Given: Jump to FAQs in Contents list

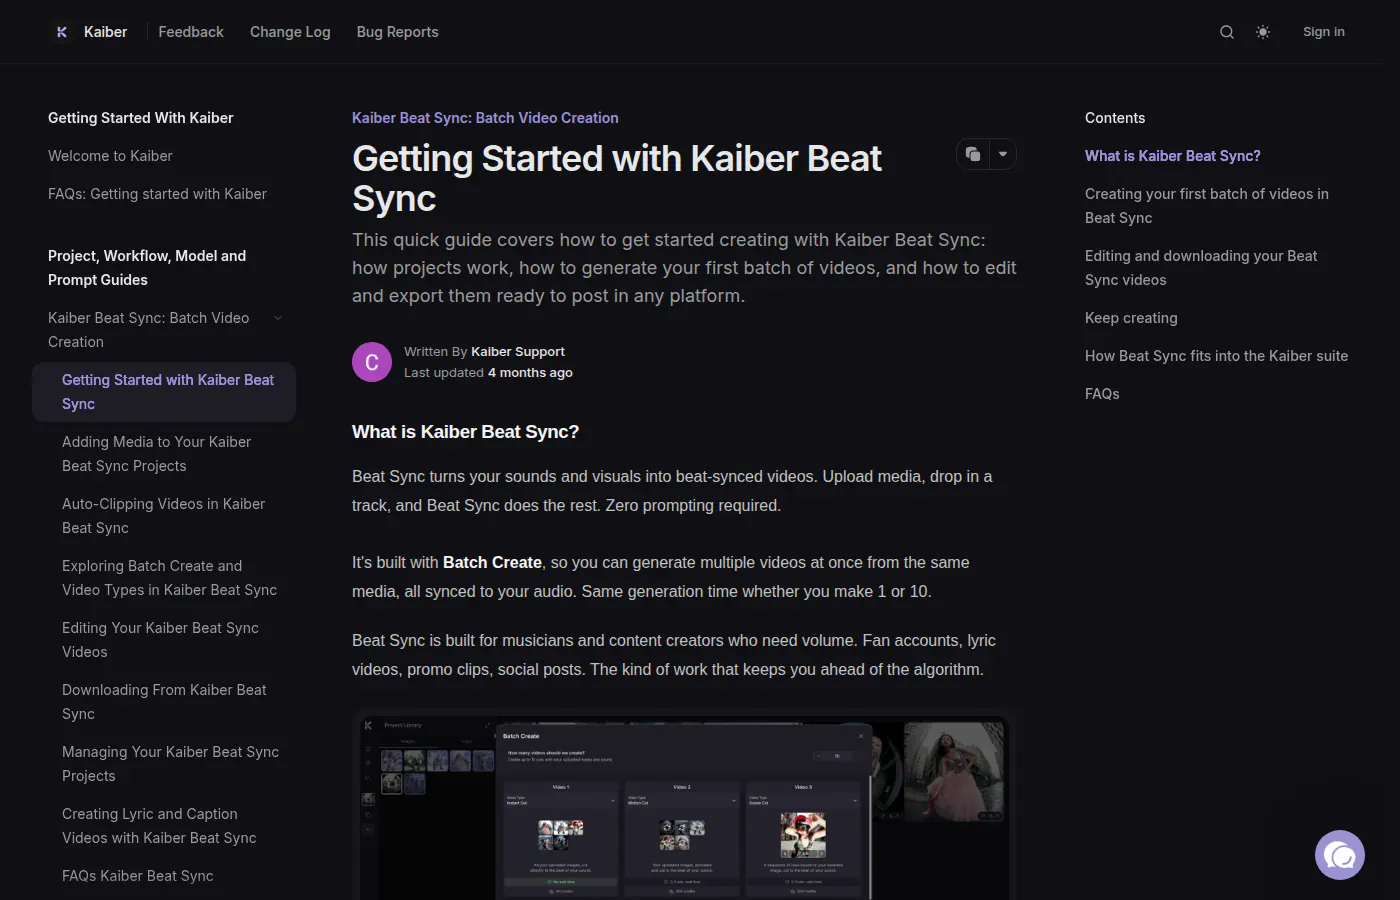Looking at the screenshot, I should [x=1102, y=394].
